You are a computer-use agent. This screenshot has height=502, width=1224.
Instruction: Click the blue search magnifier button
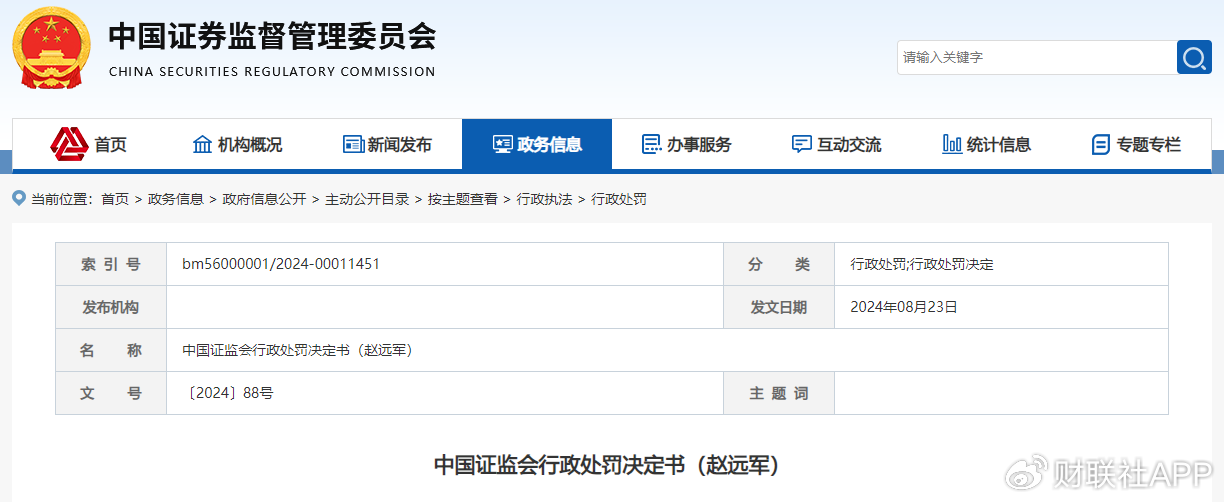click(1194, 57)
